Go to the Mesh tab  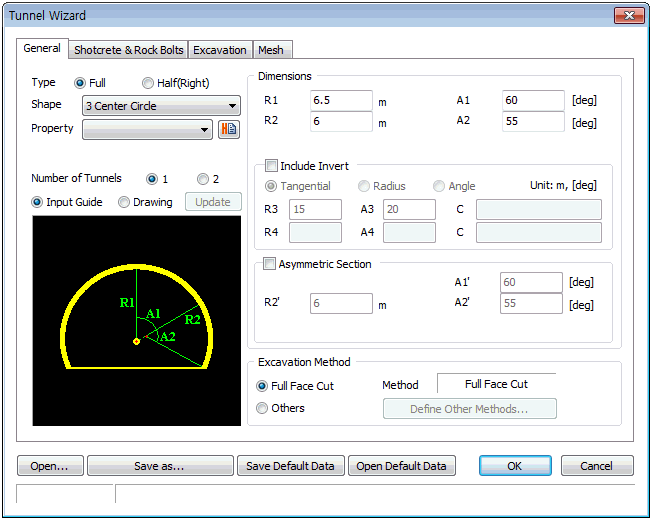[x=270, y=50]
